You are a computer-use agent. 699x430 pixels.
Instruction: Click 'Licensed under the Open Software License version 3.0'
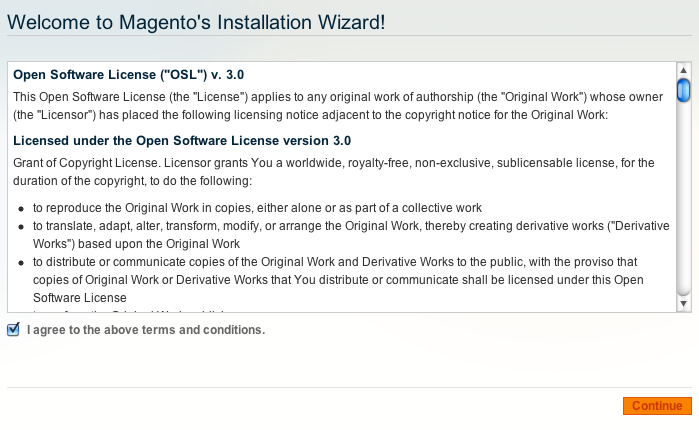pyautogui.click(x=182, y=140)
